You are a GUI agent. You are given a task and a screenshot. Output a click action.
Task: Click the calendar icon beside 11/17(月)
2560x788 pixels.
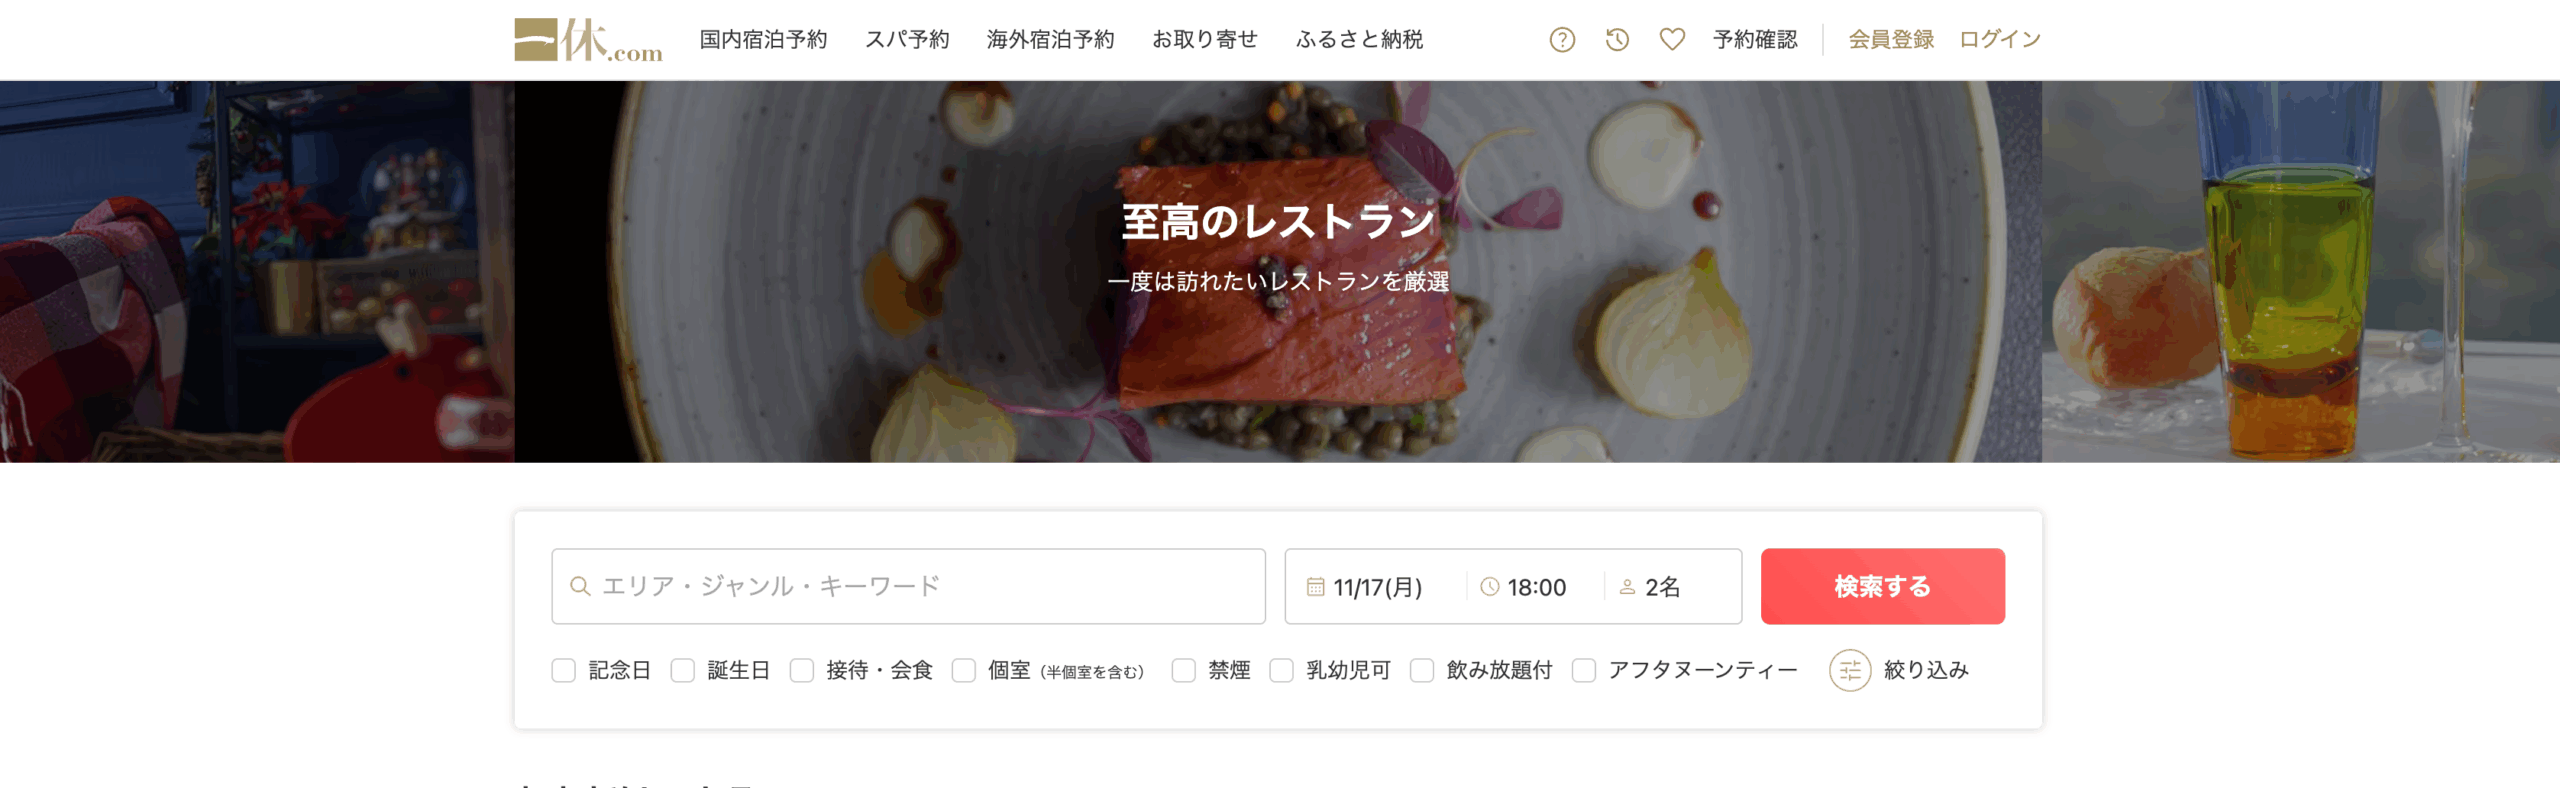(x=1315, y=587)
